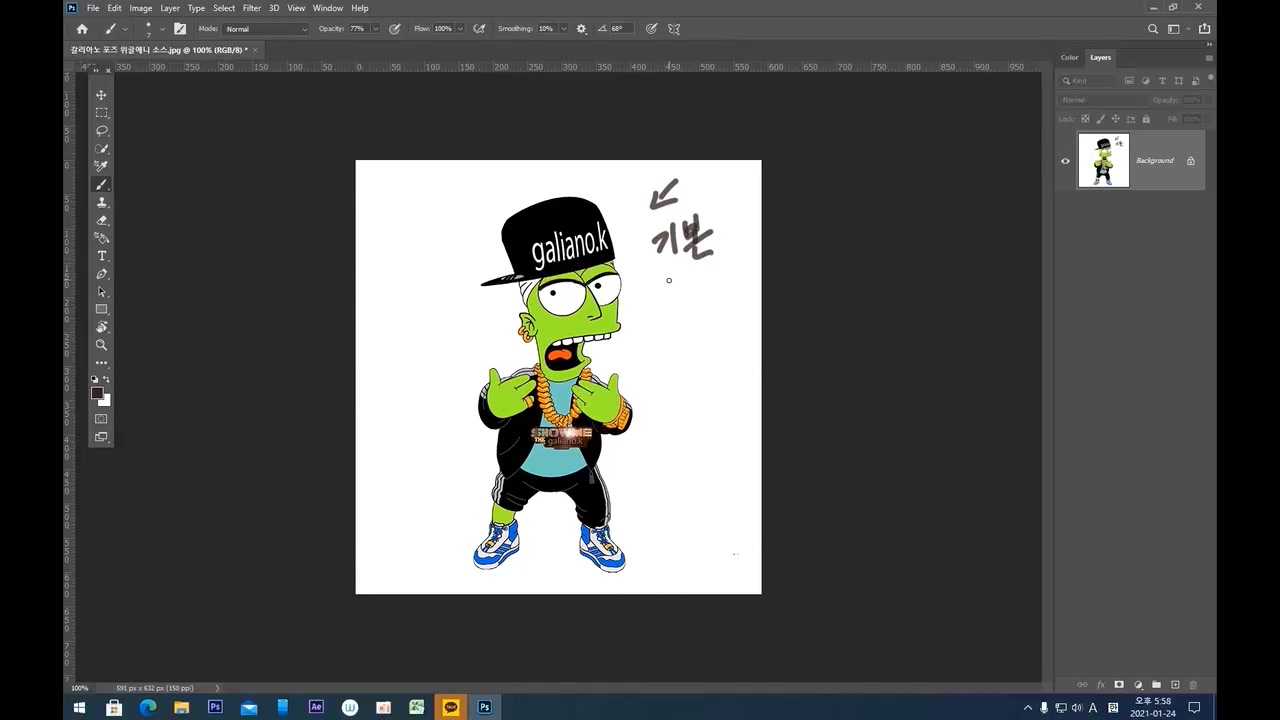Pick the Eraser tool

(101, 221)
